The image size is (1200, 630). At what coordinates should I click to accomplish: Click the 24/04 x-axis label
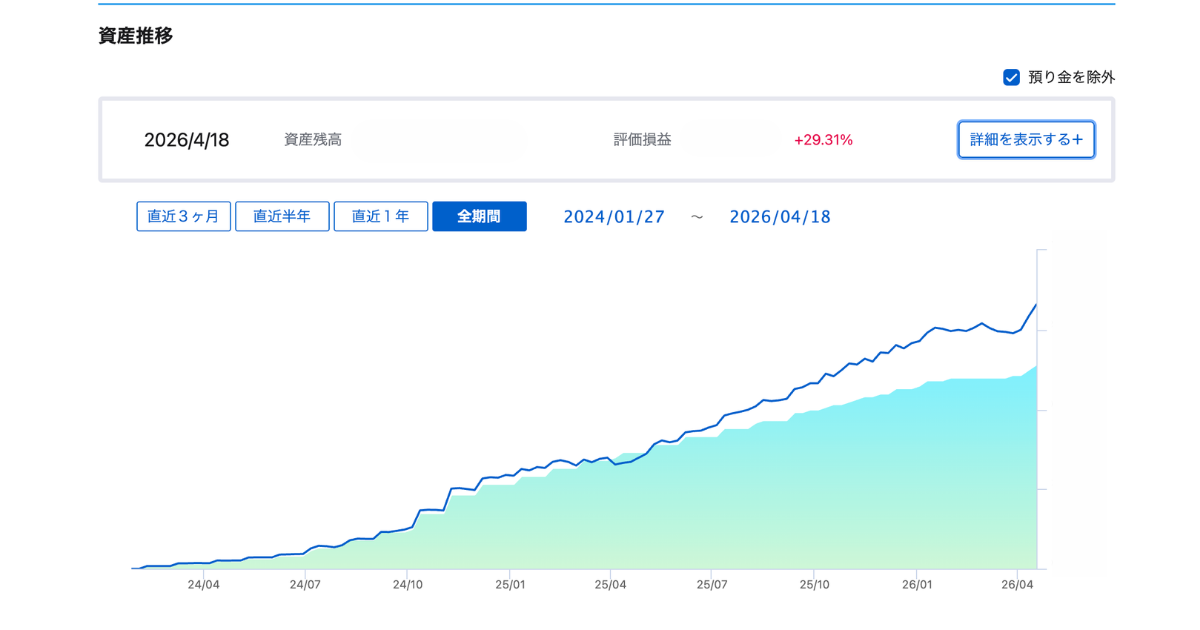204,585
